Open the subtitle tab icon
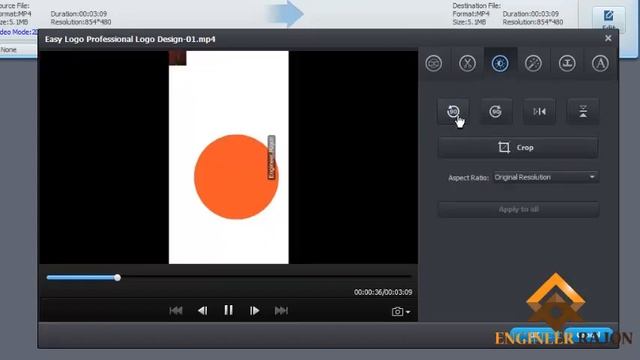 click(433, 64)
